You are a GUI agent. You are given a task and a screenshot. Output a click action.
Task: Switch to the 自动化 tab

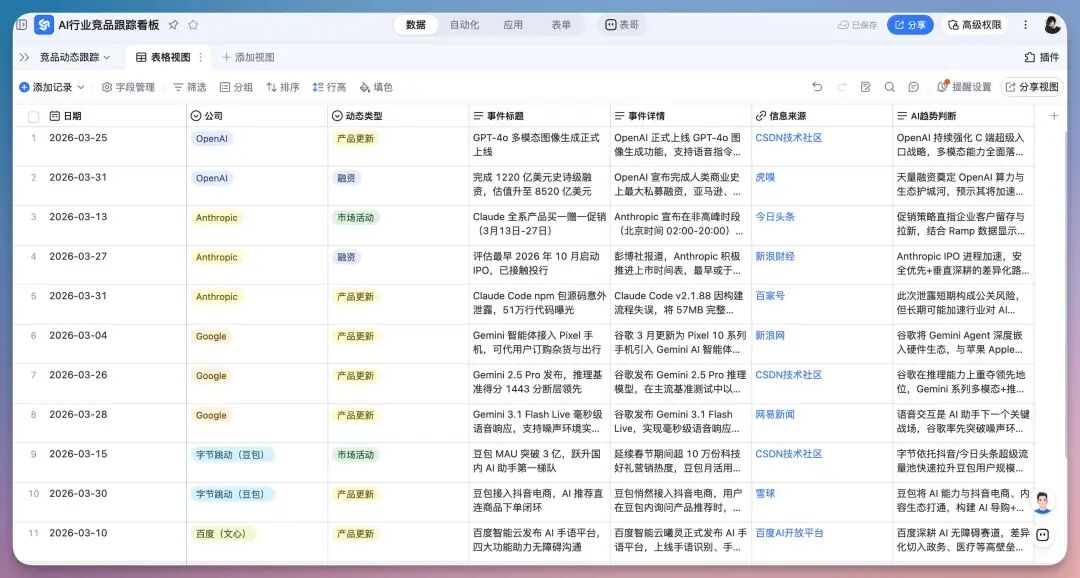(464, 24)
